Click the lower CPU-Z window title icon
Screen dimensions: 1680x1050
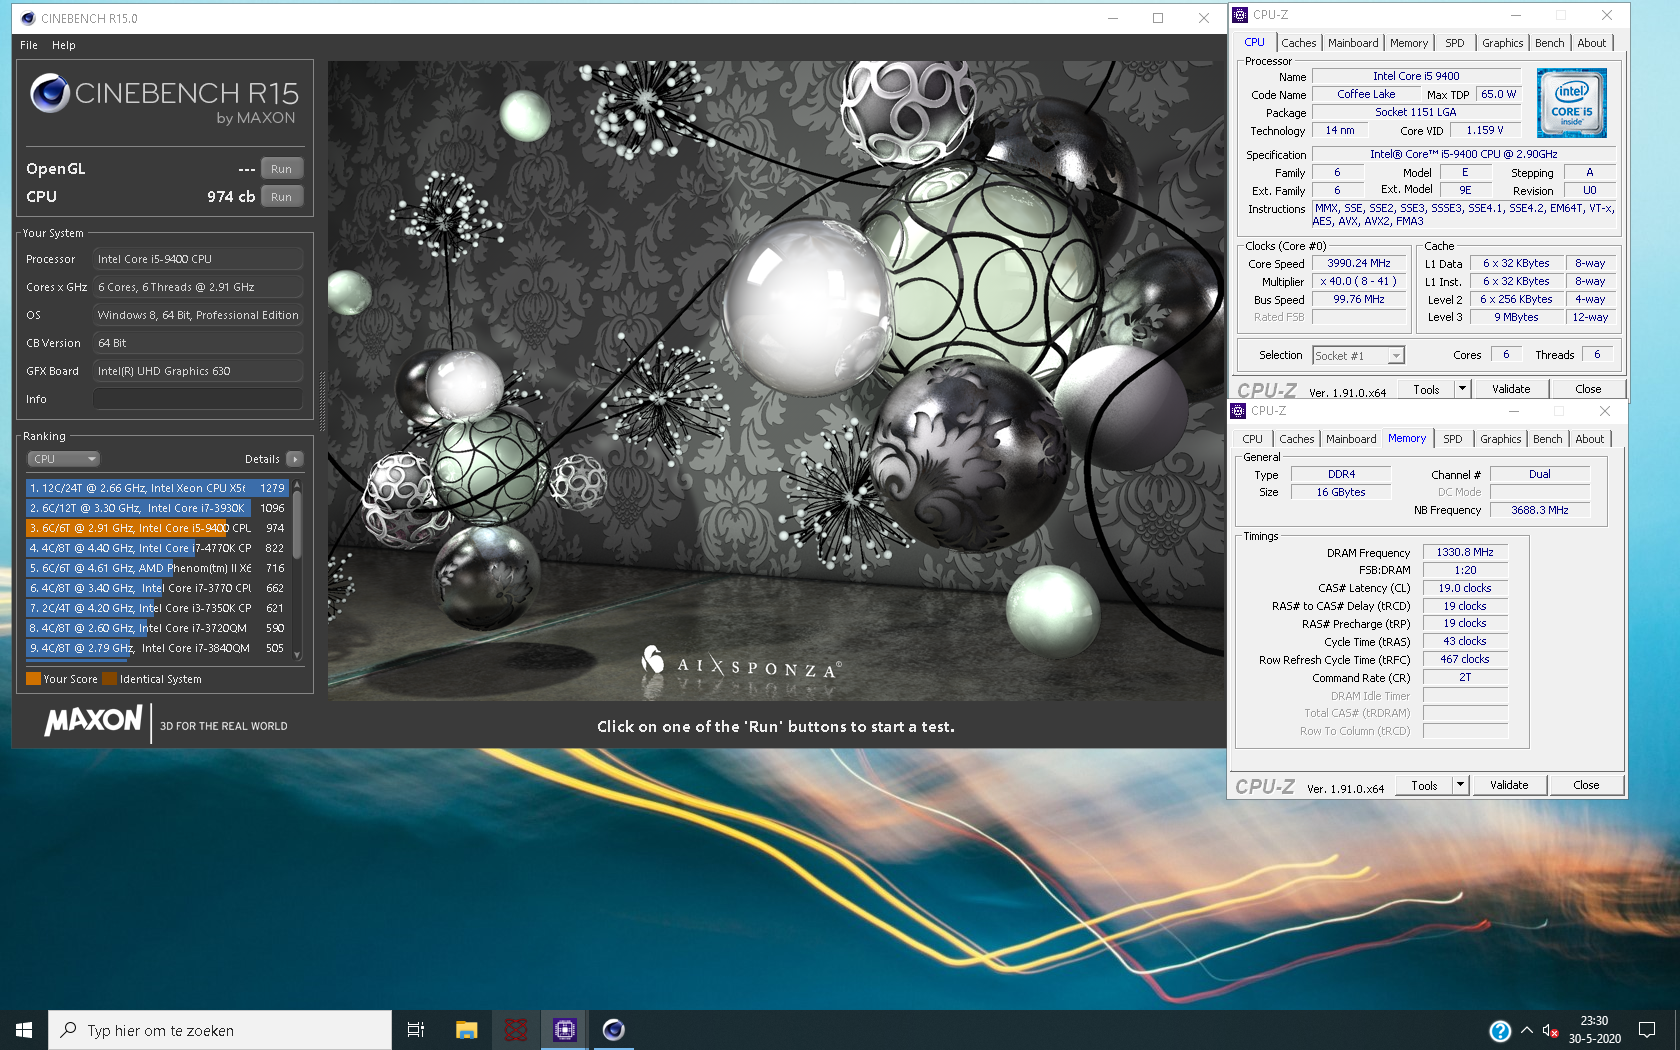[1238, 411]
